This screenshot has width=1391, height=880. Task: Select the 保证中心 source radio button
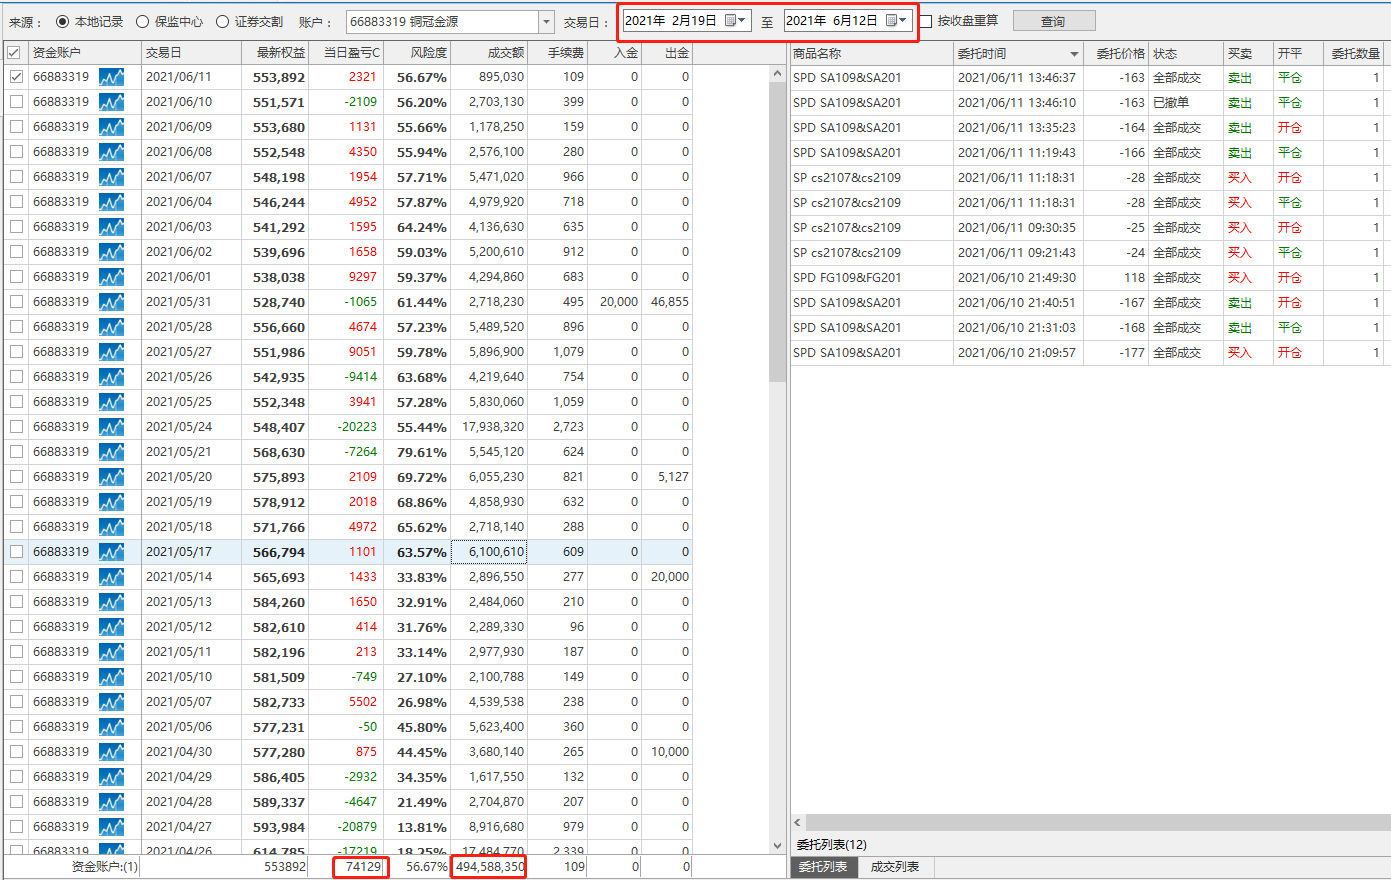(143, 22)
